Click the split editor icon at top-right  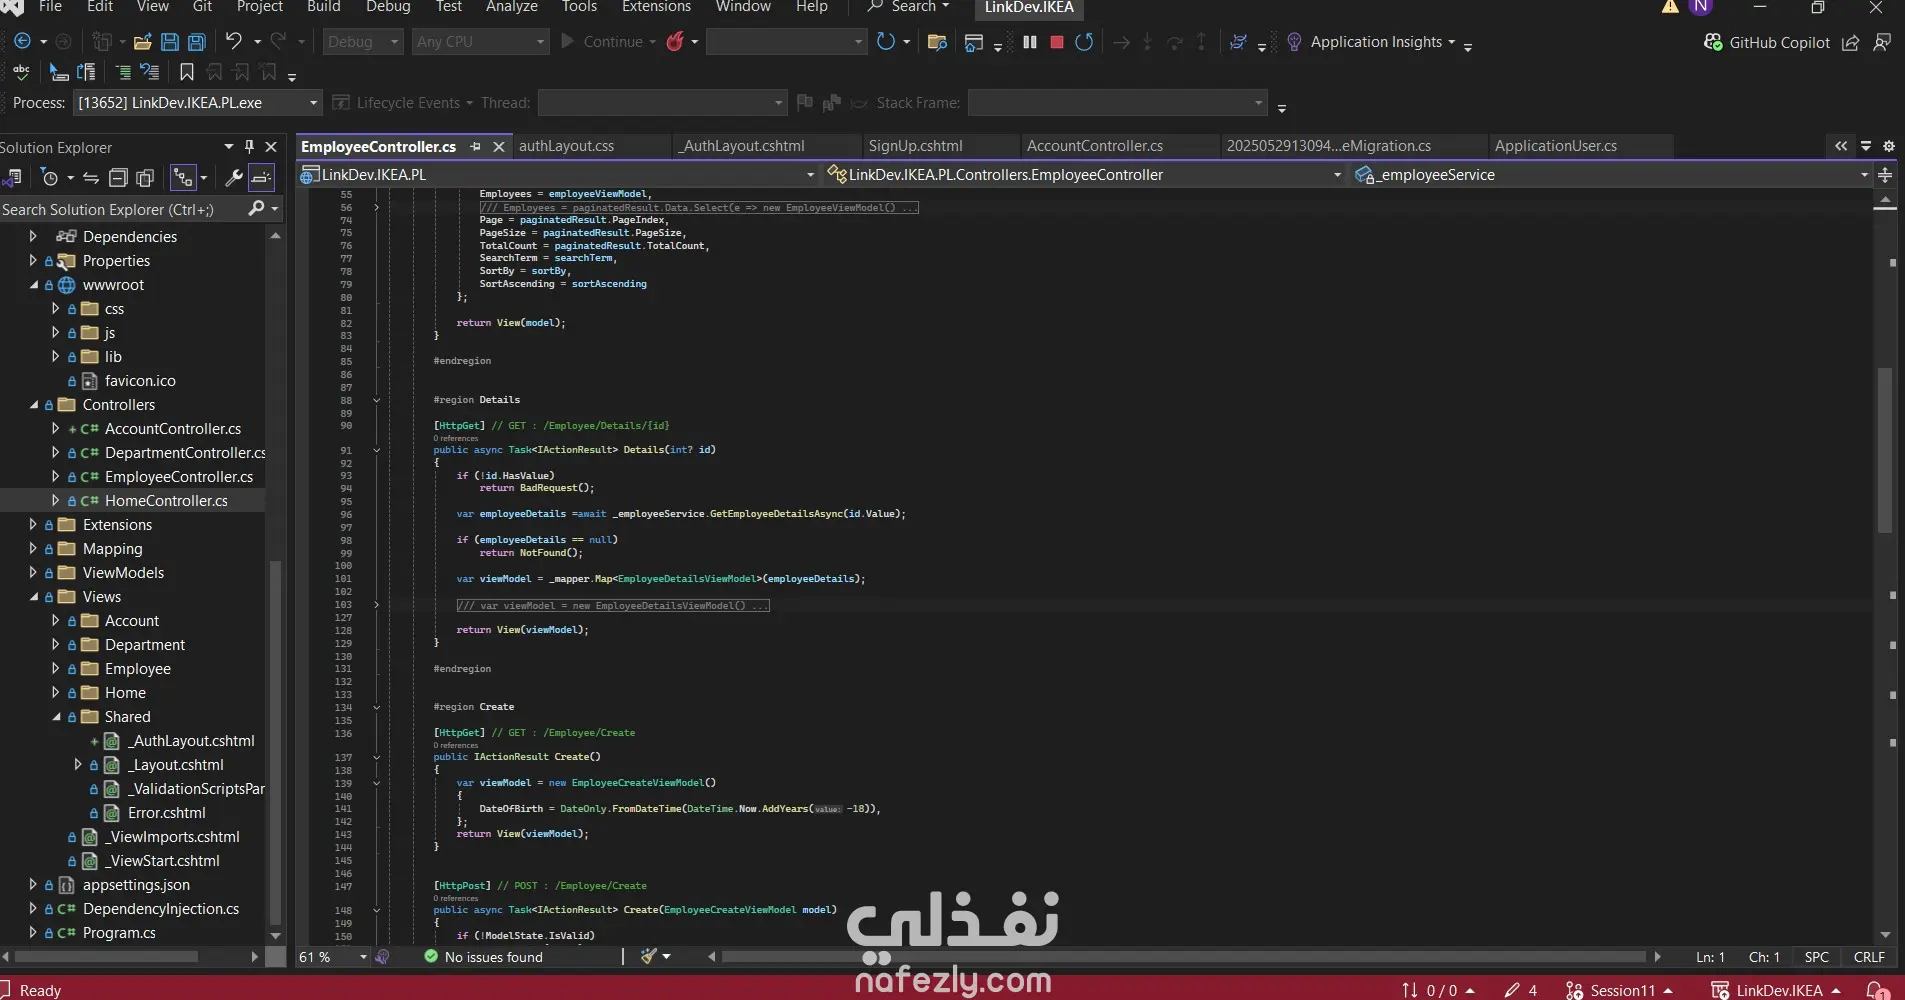pos(1885,175)
